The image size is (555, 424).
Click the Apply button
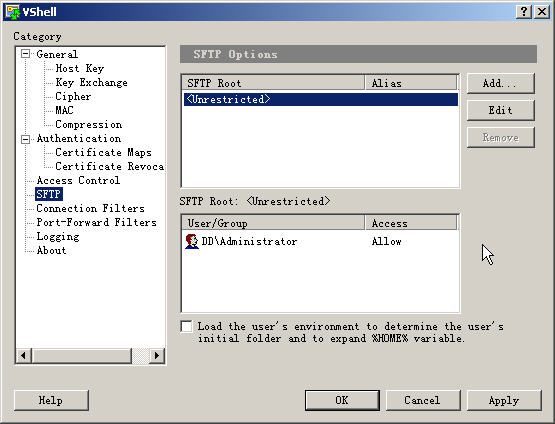pyautogui.click(x=504, y=400)
